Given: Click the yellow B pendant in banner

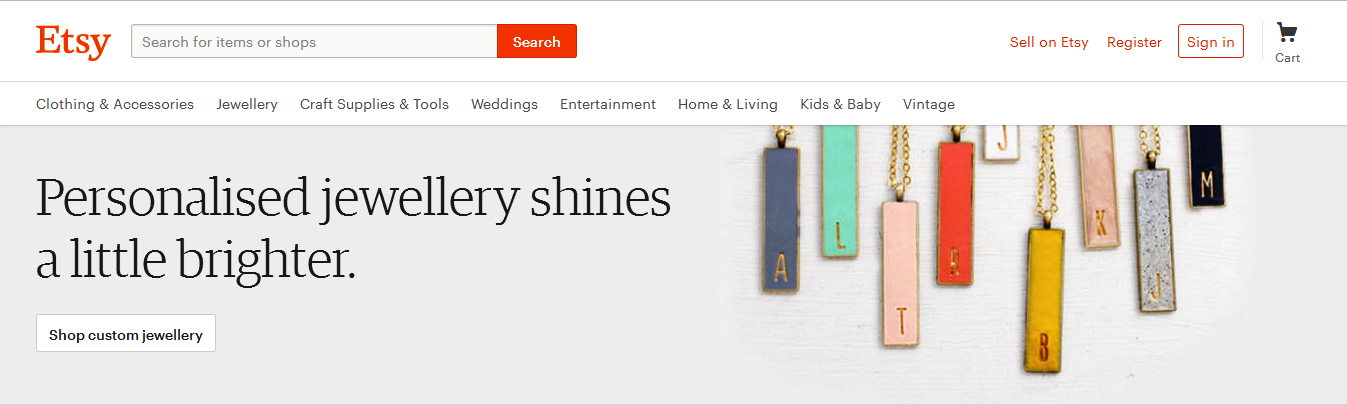Looking at the screenshot, I should coord(1045,299).
